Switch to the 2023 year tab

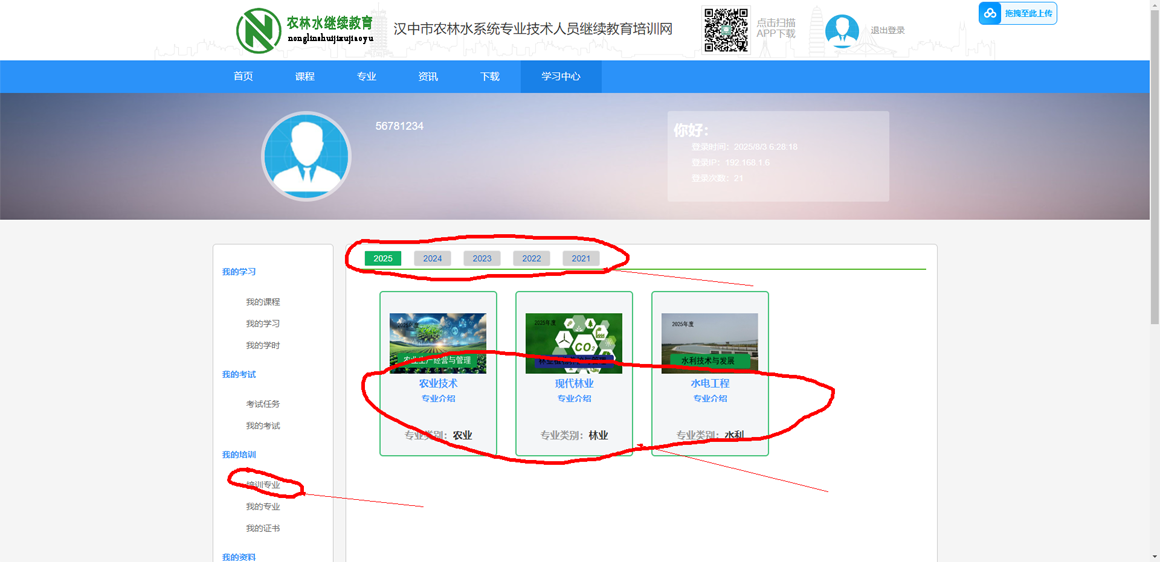click(482, 258)
